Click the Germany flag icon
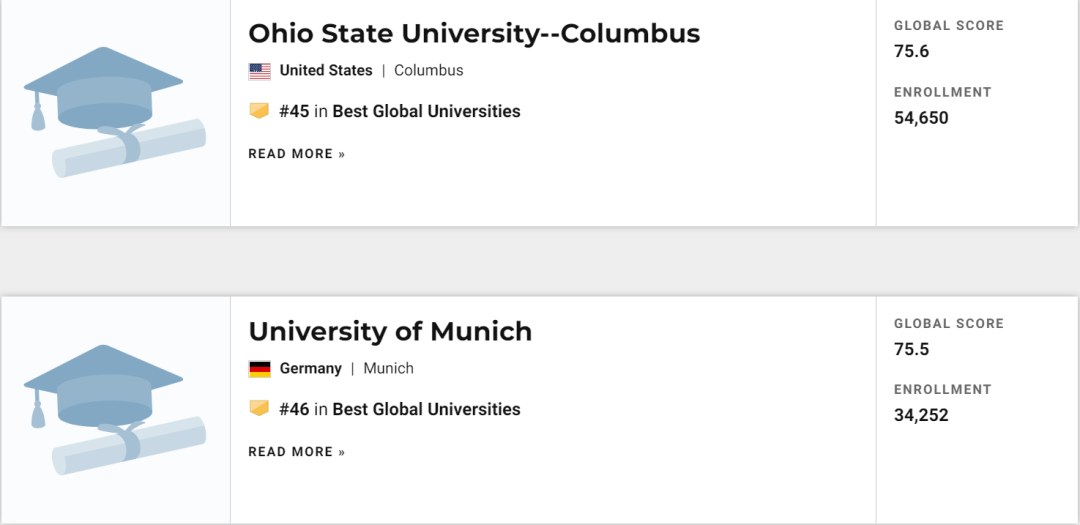The height and width of the screenshot is (525, 1080). click(x=260, y=369)
